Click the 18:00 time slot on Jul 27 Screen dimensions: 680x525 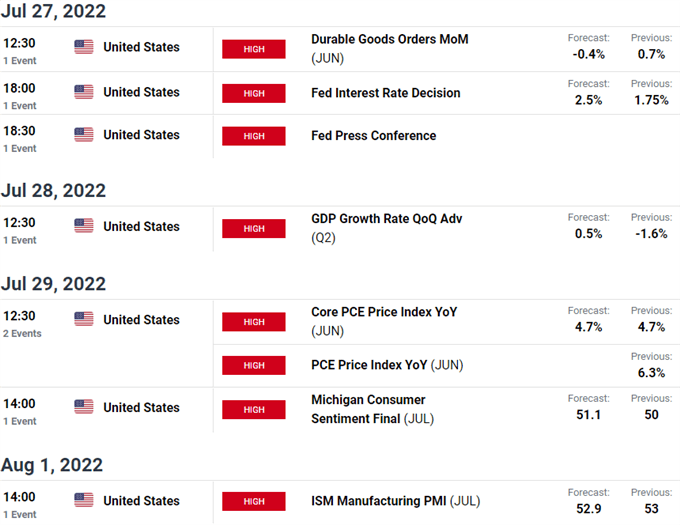19,88
